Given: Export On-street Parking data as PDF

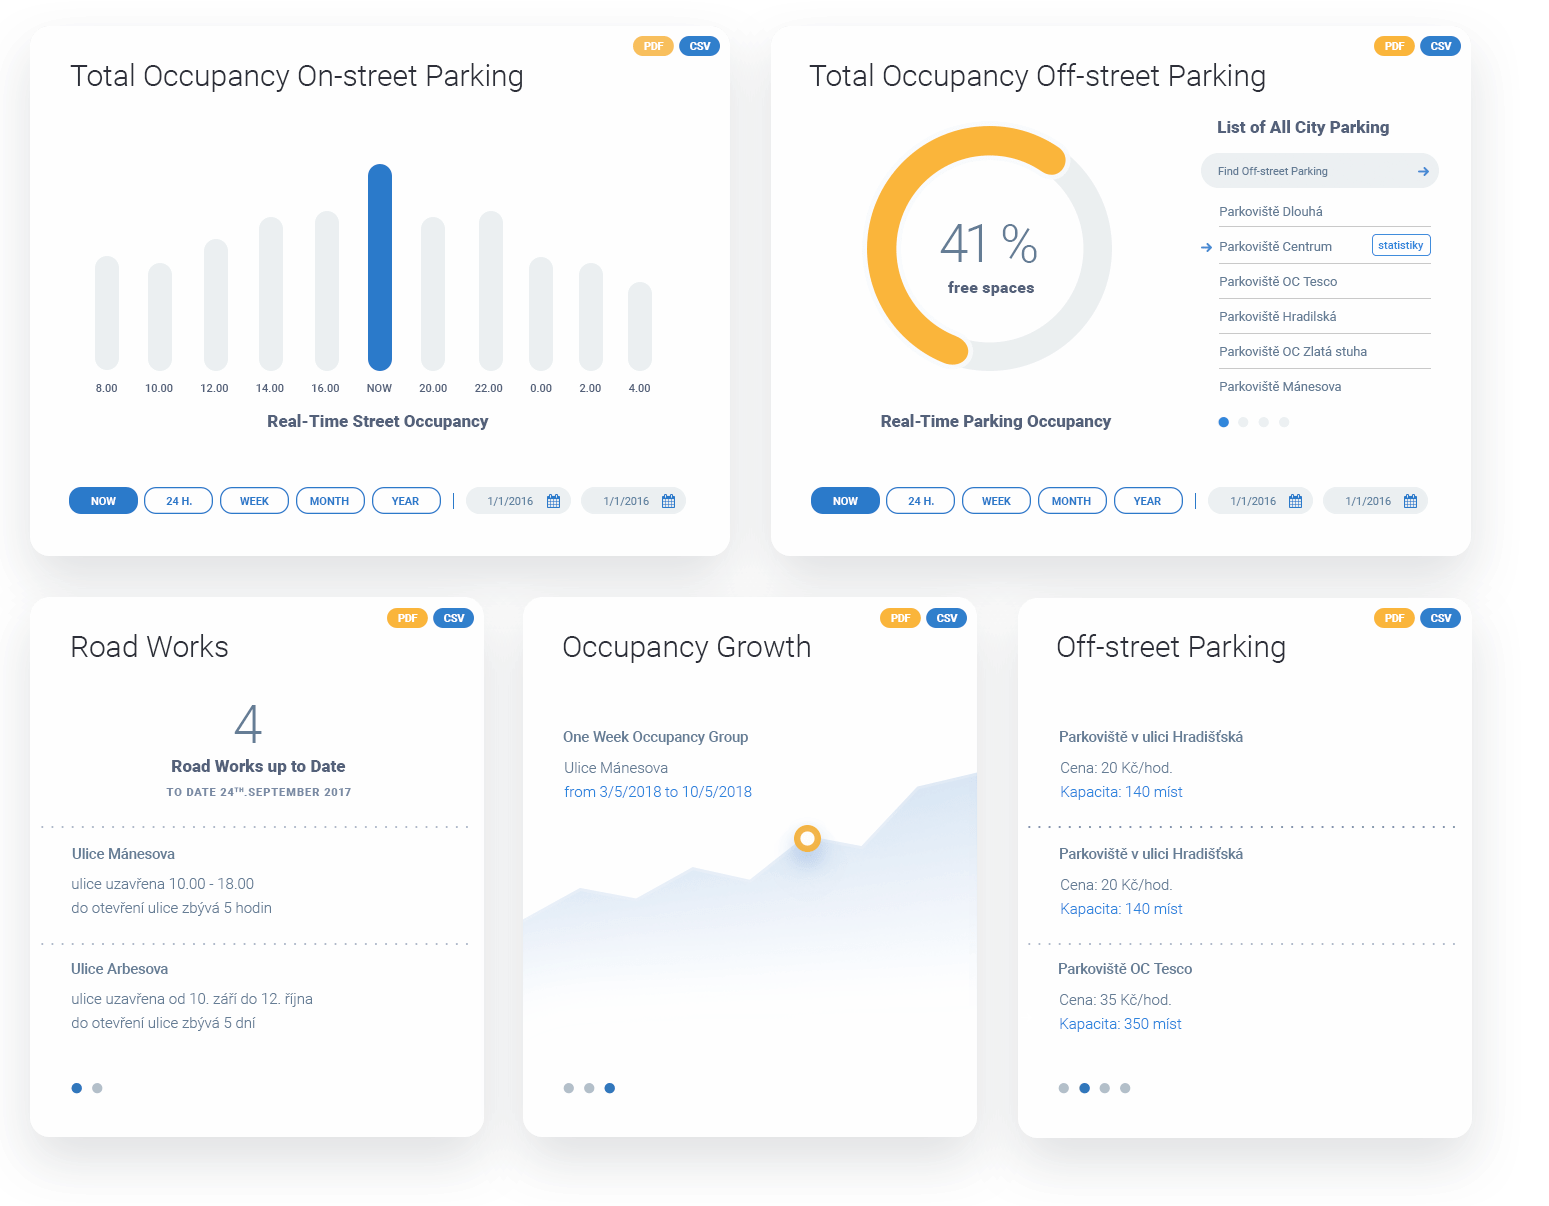Looking at the screenshot, I should pyautogui.click(x=653, y=45).
